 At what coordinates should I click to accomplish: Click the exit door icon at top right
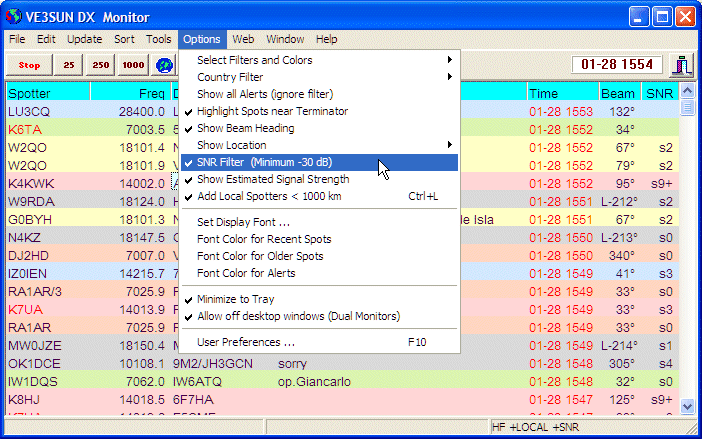coord(683,65)
